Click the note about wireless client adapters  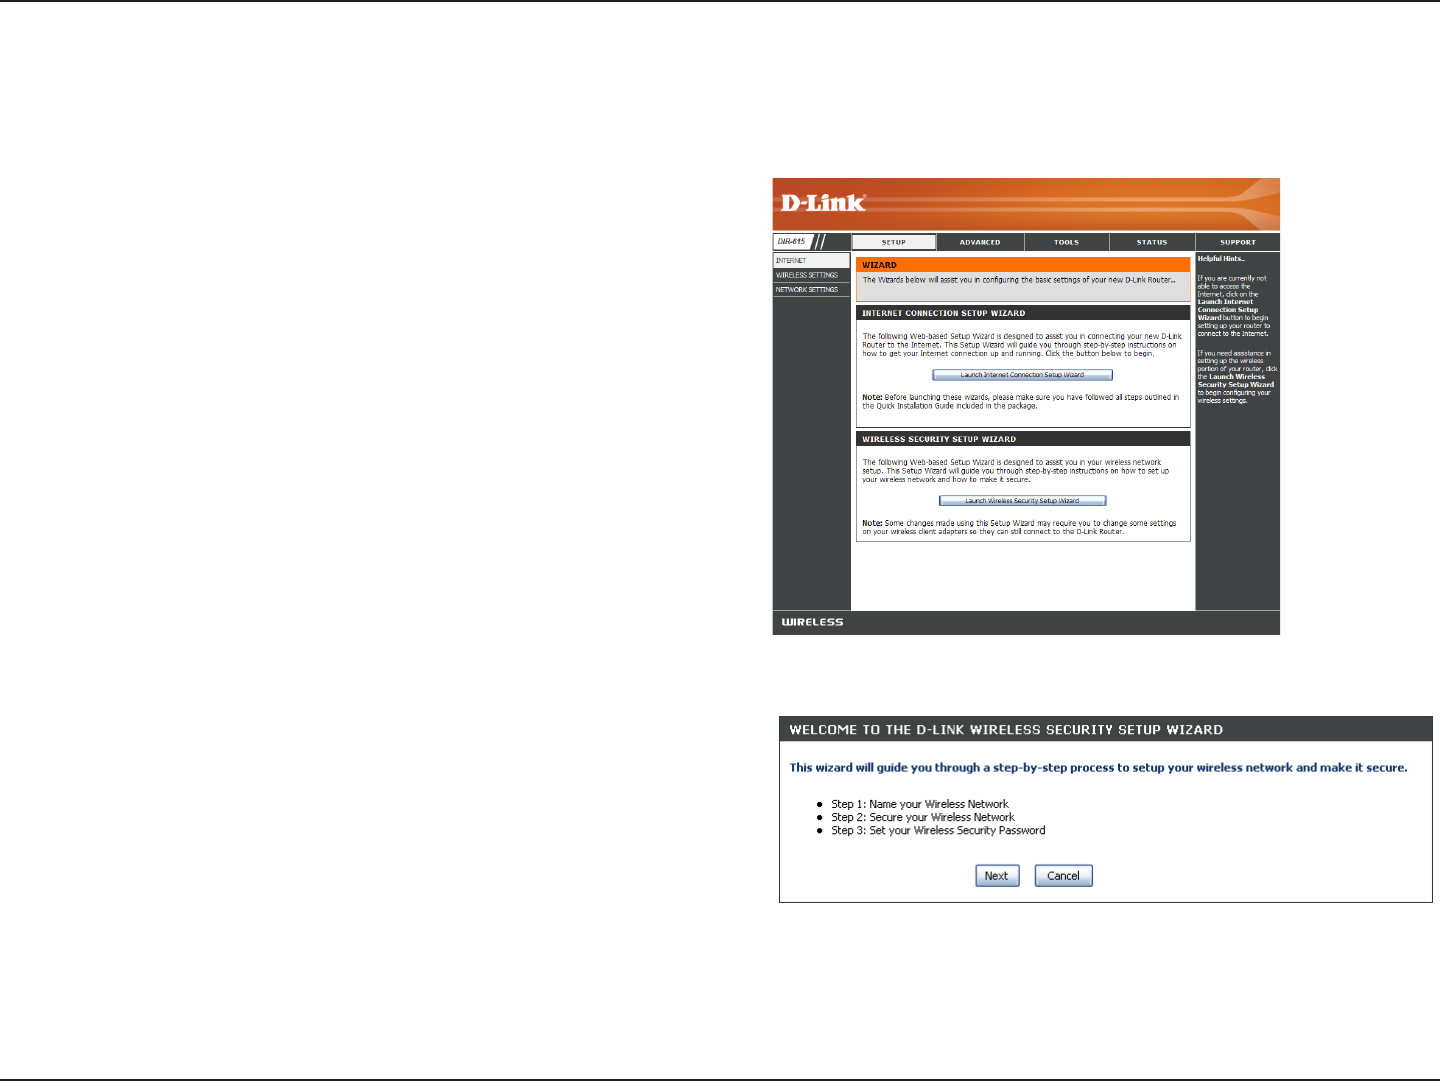[x=1019, y=528]
